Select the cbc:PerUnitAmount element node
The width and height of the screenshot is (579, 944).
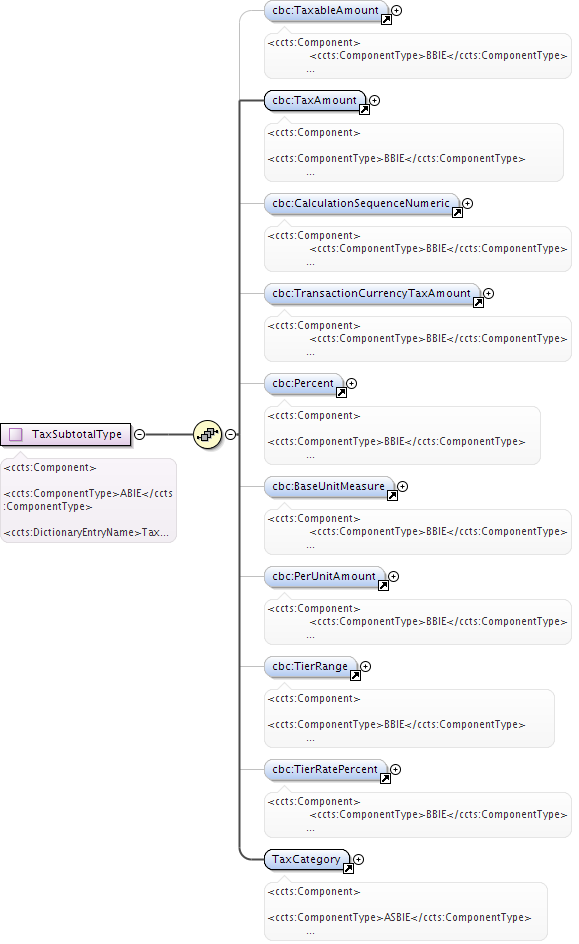coord(324,576)
